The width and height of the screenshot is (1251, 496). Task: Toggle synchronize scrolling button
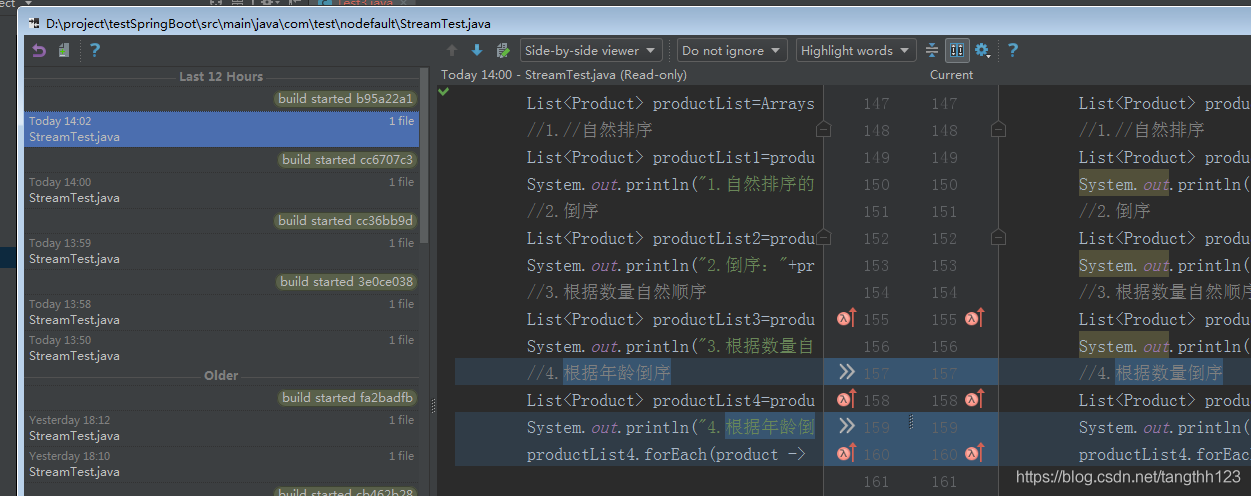coord(957,50)
